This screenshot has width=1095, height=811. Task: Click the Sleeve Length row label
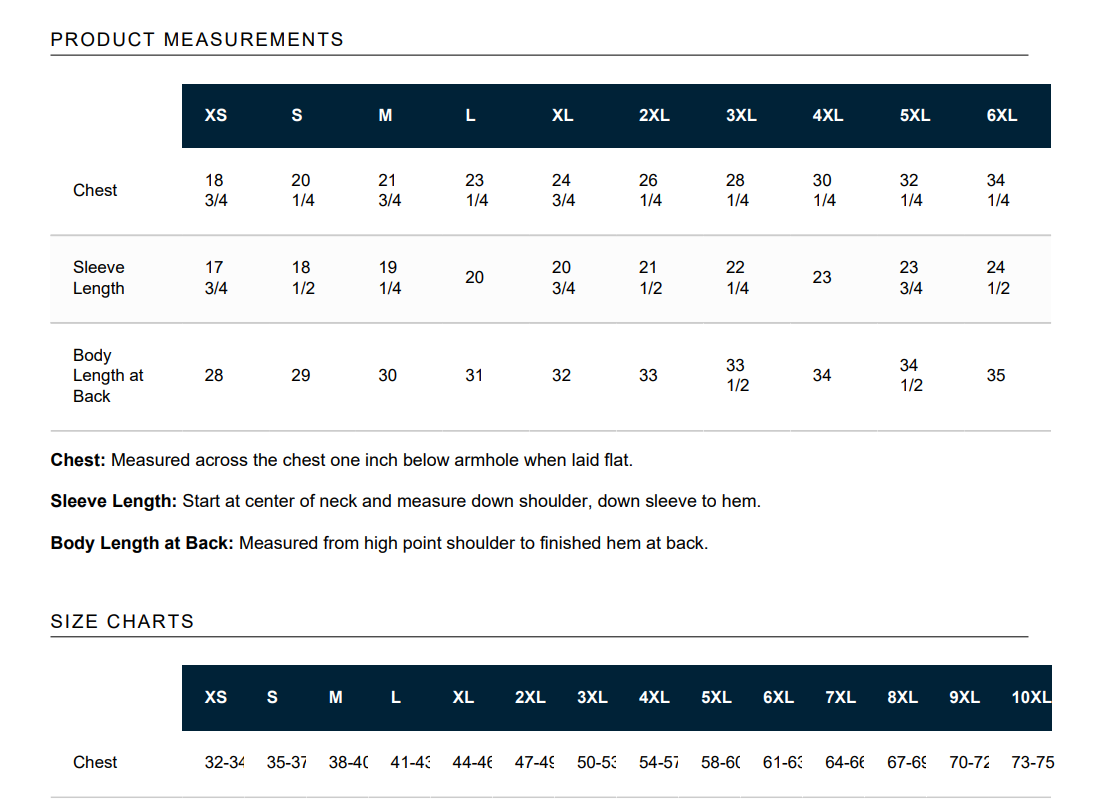click(x=99, y=278)
